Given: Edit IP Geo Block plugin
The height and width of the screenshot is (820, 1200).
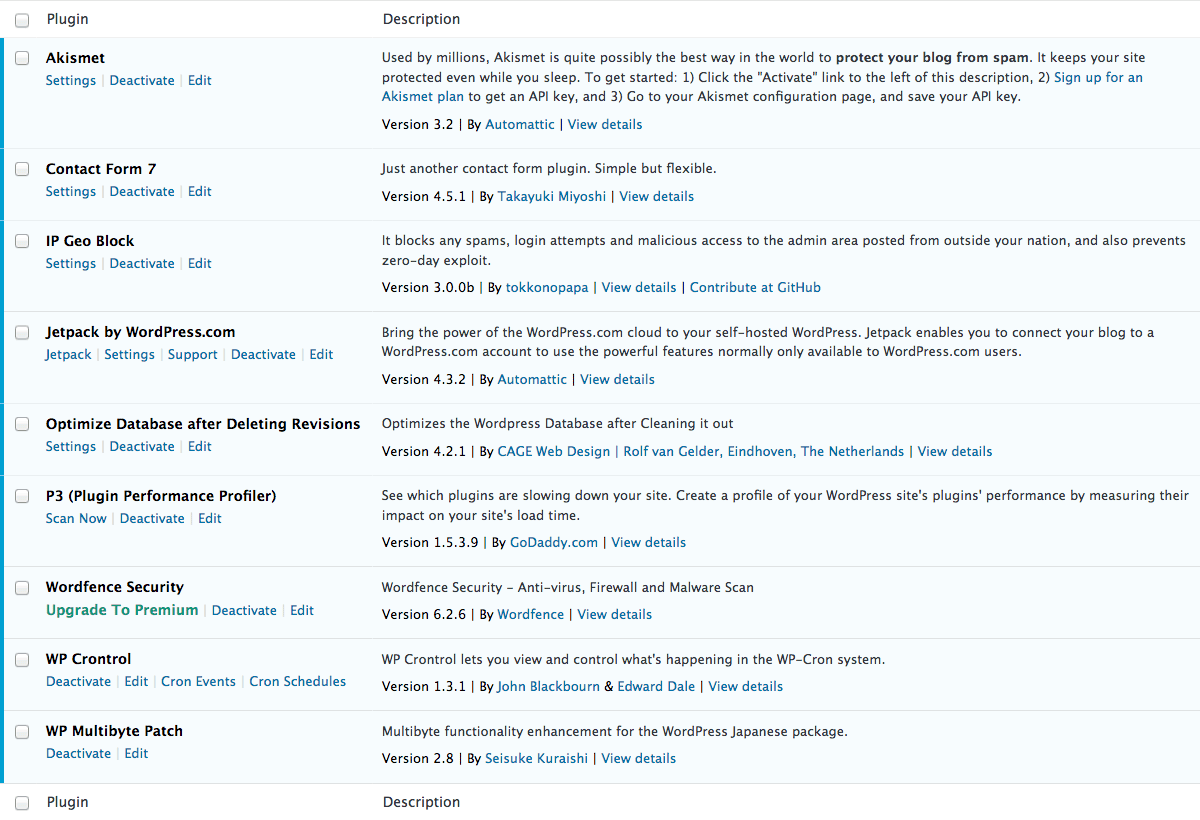Looking at the screenshot, I should 200,263.
